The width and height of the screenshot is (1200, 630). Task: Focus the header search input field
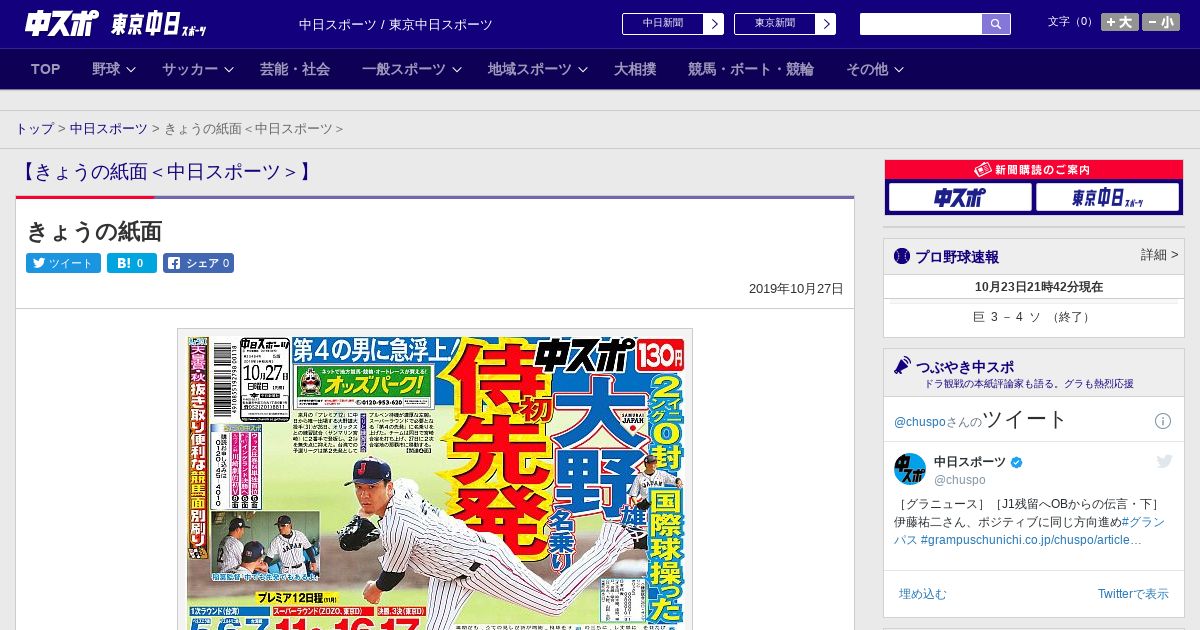click(921, 24)
